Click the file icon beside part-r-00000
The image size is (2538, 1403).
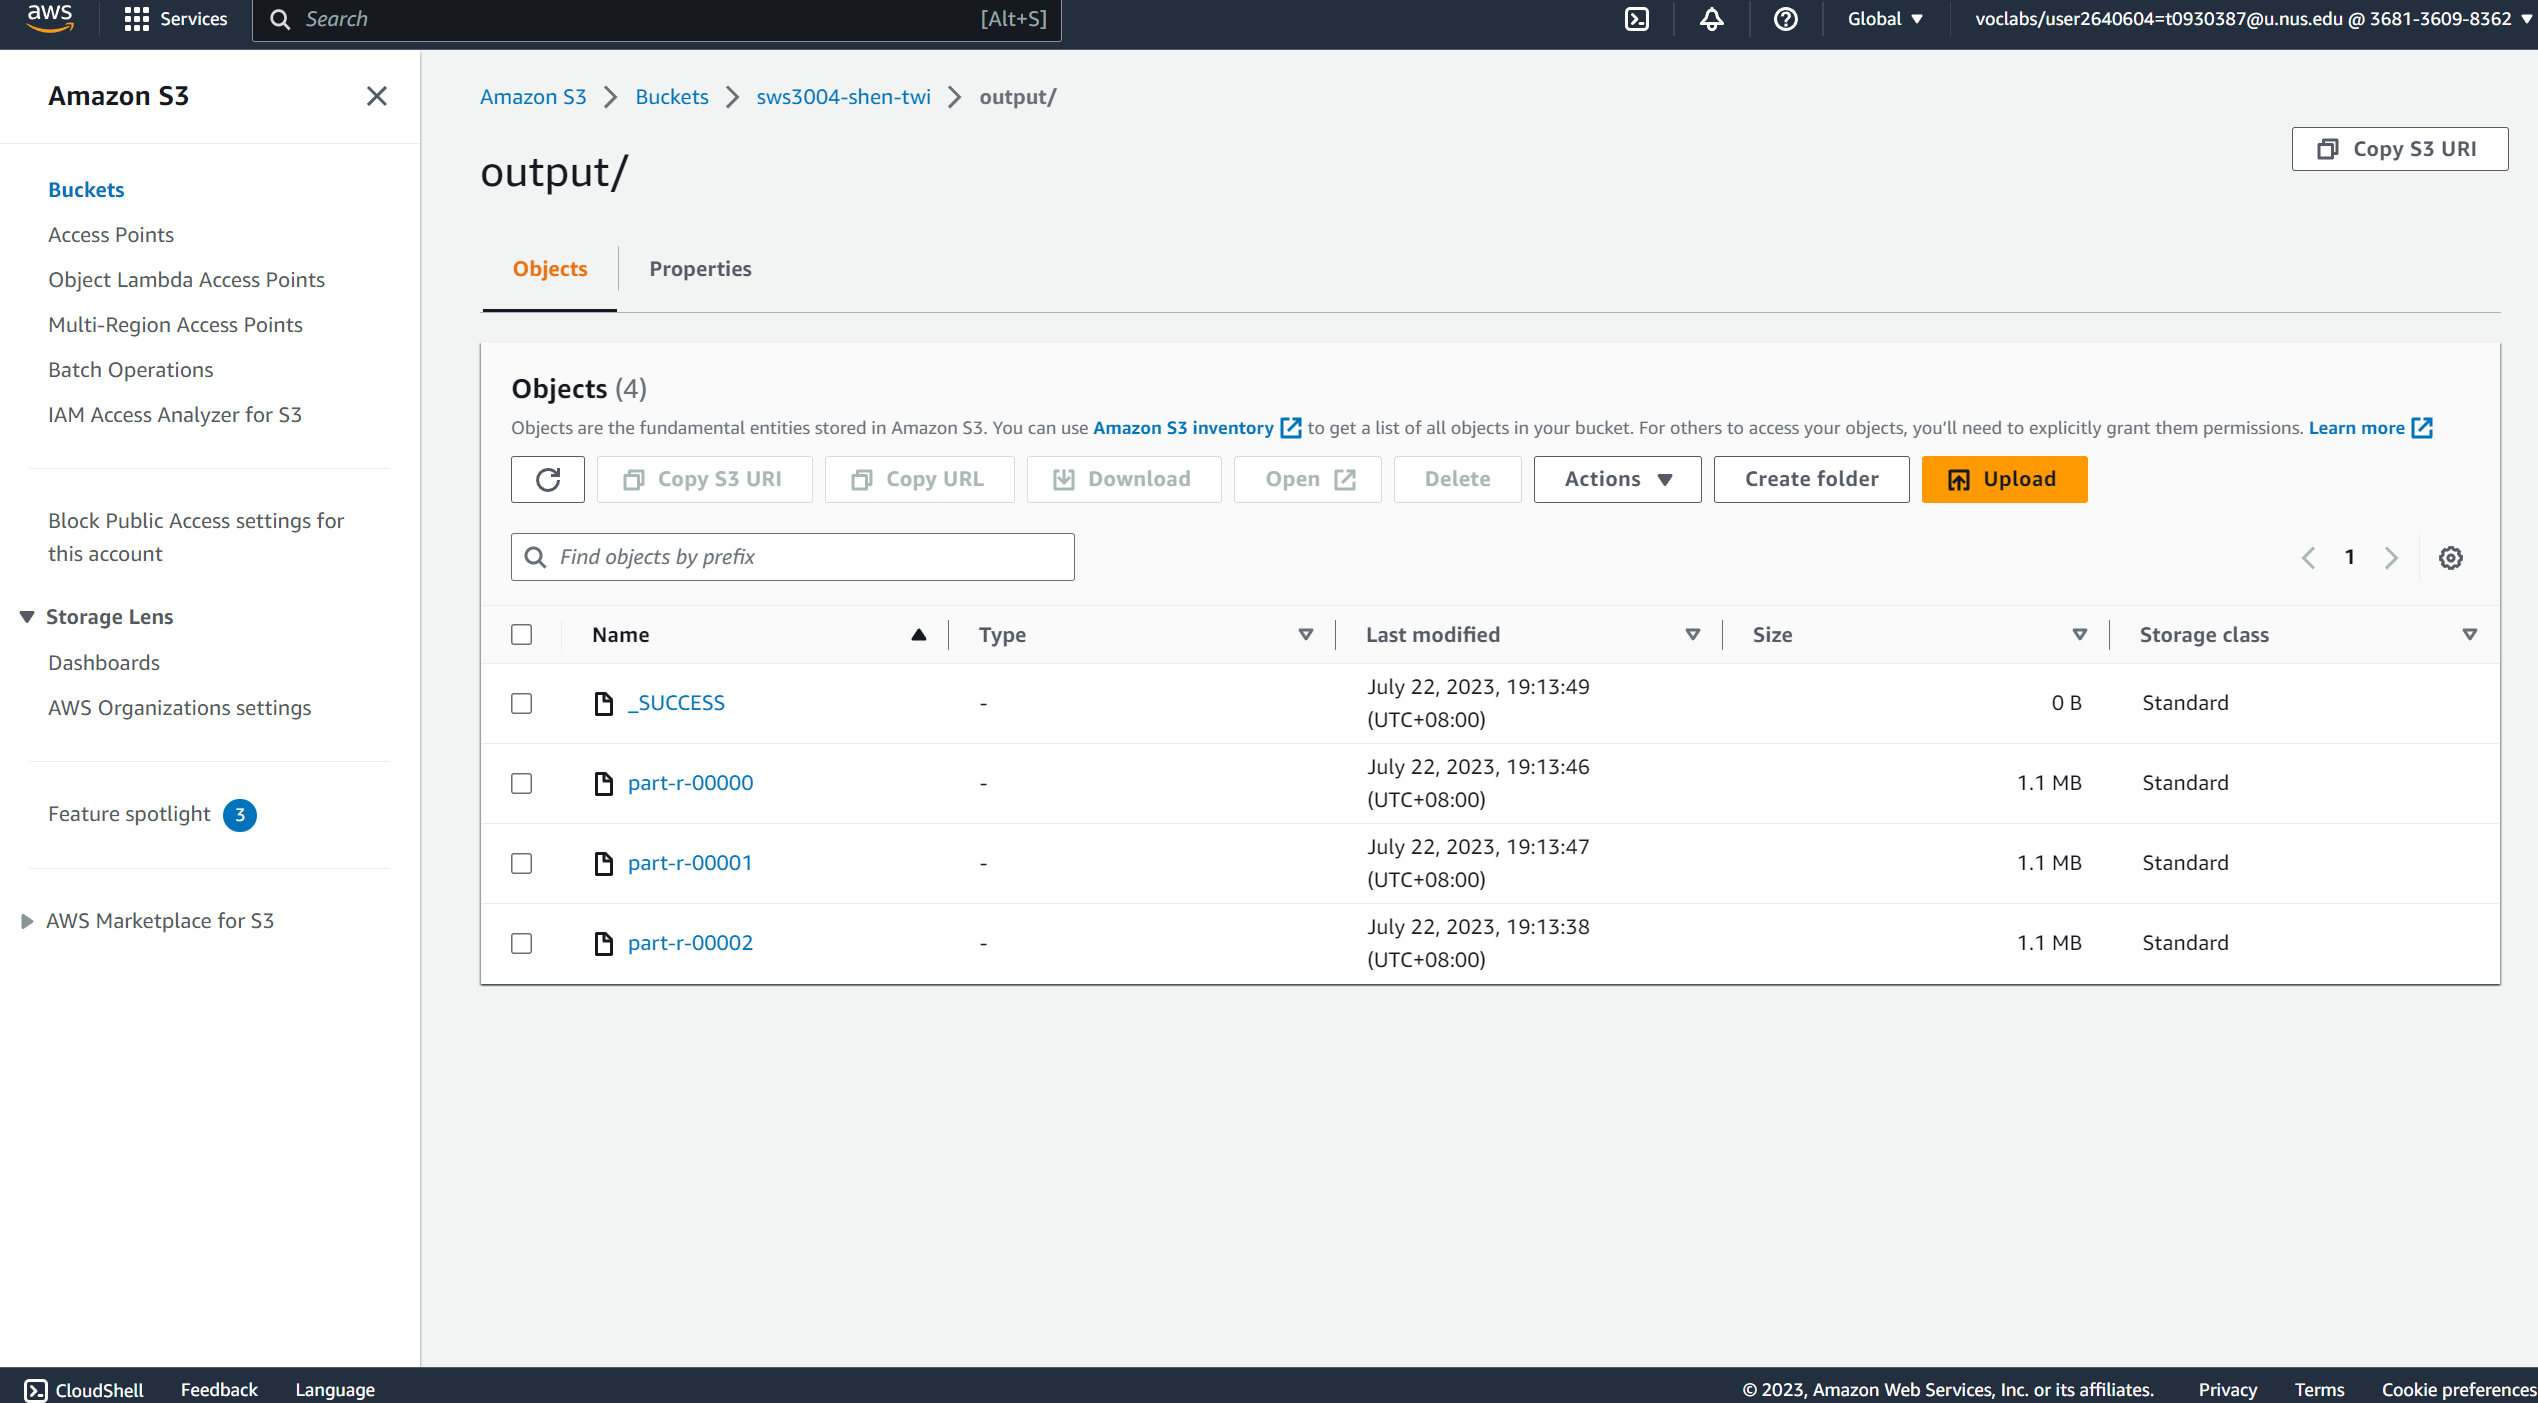[603, 784]
